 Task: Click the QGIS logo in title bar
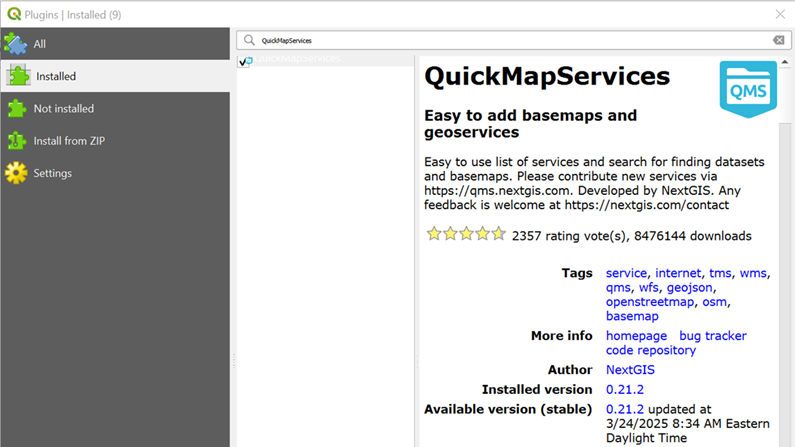(12, 14)
